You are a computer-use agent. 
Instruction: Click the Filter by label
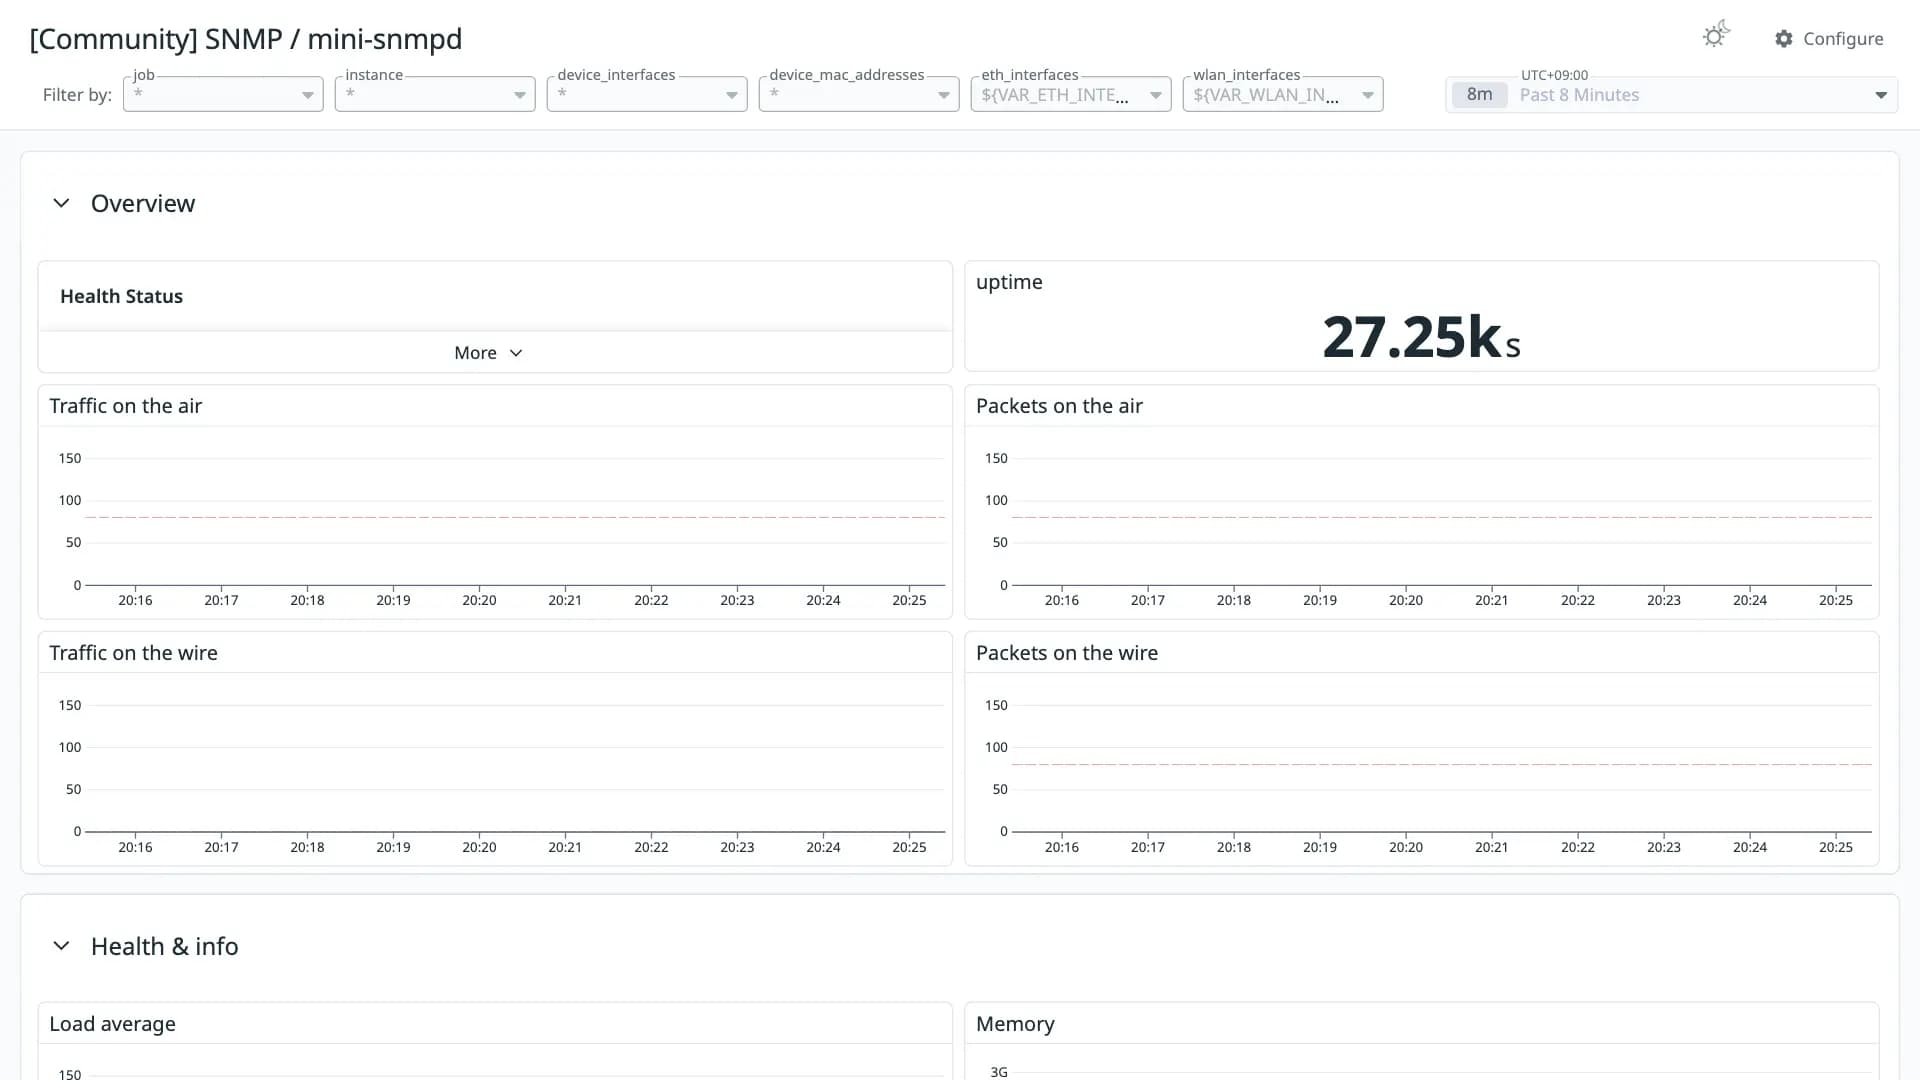[x=77, y=95]
